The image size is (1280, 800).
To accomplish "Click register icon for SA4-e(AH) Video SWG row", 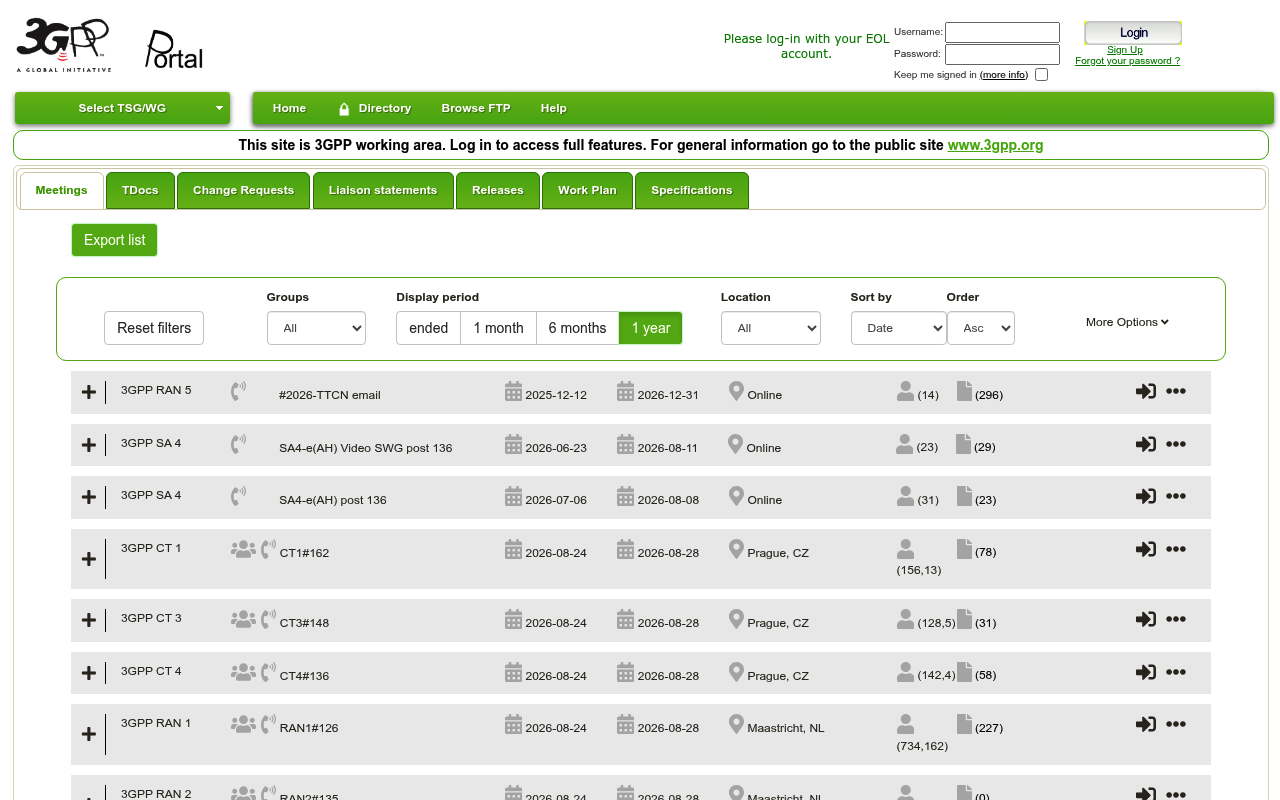I will [x=1146, y=444].
